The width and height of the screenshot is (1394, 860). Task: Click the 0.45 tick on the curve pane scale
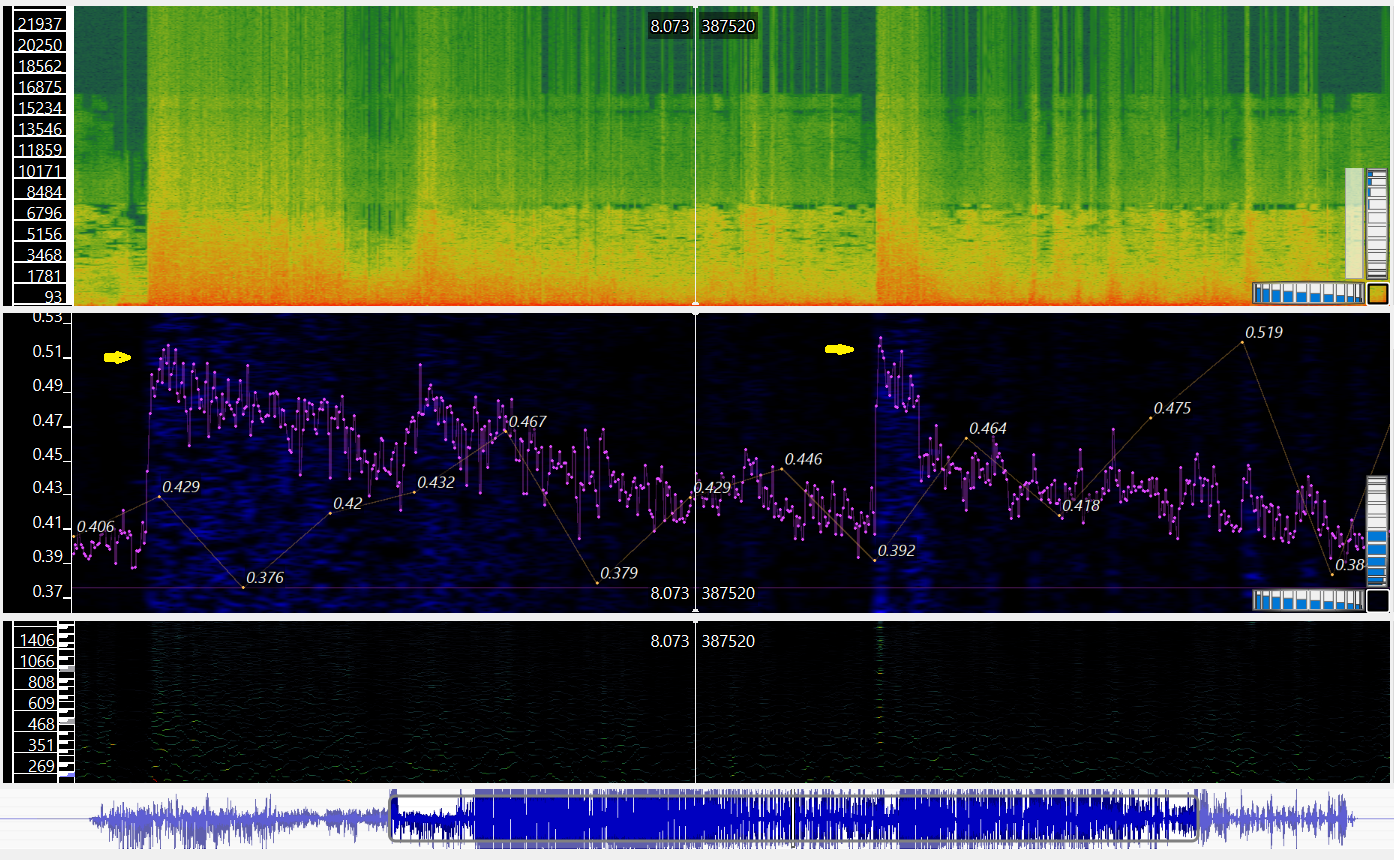point(48,455)
